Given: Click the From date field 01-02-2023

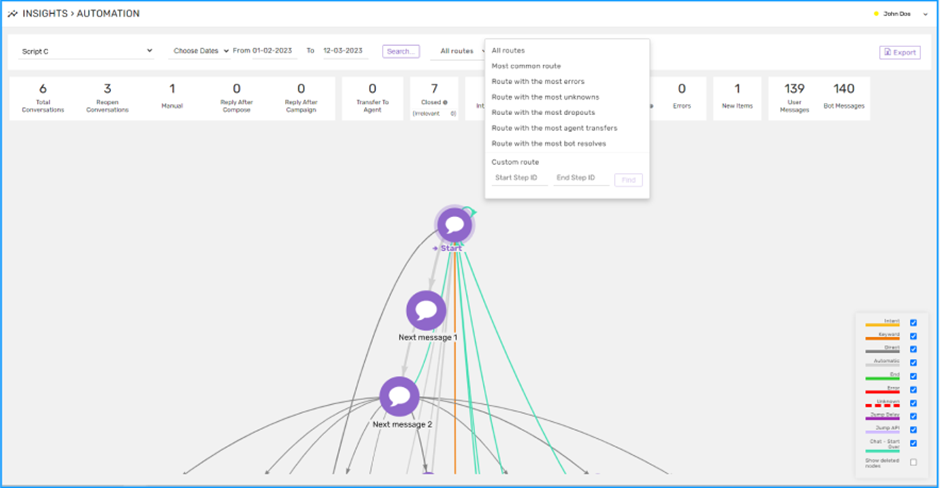Looking at the screenshot, I should (x=274, y=51).
